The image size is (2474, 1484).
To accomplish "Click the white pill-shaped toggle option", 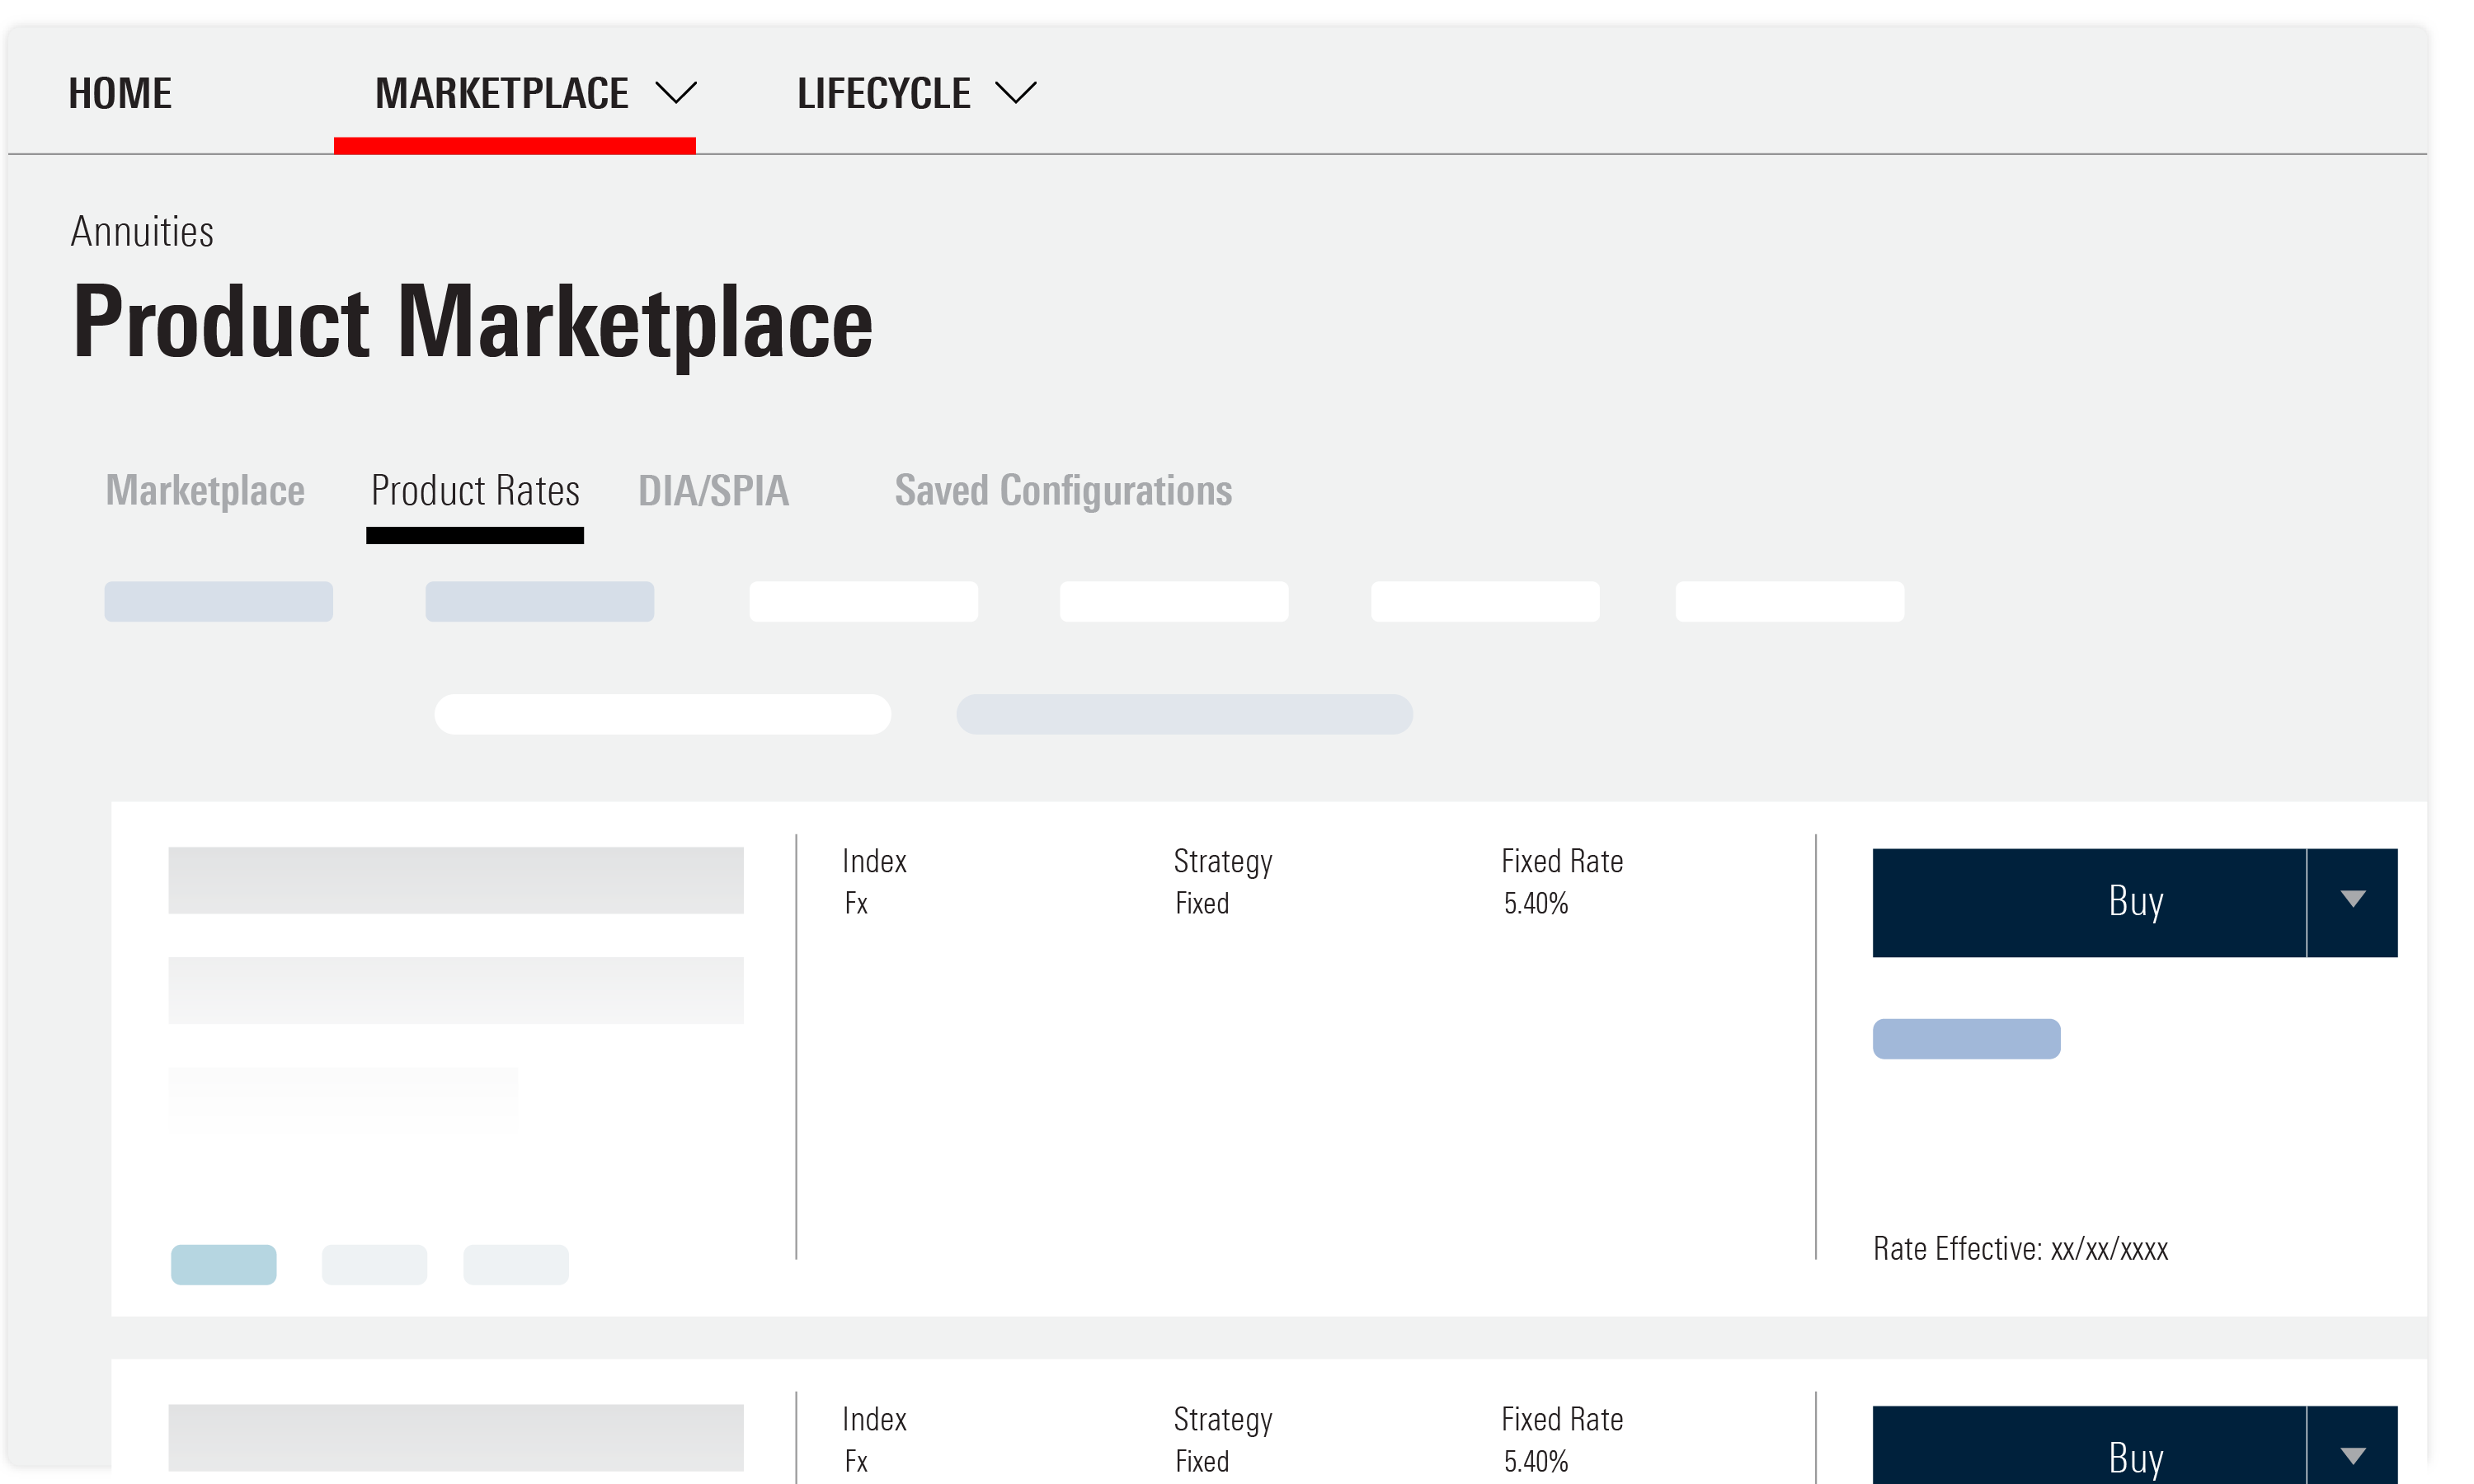I will click(x=662, y=714).
